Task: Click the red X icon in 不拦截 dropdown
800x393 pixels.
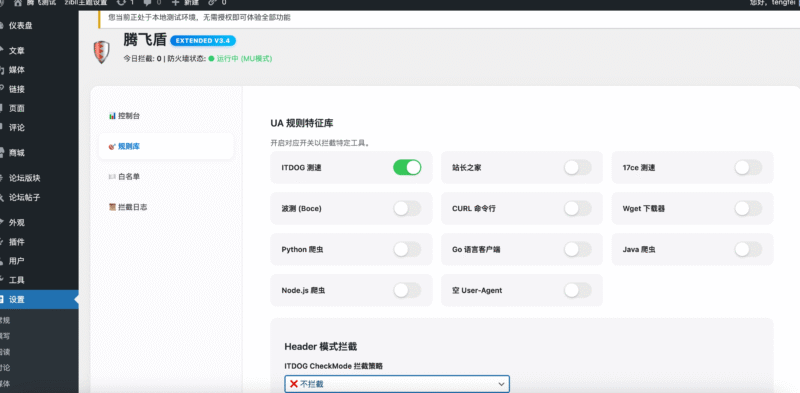Action: 293,384
